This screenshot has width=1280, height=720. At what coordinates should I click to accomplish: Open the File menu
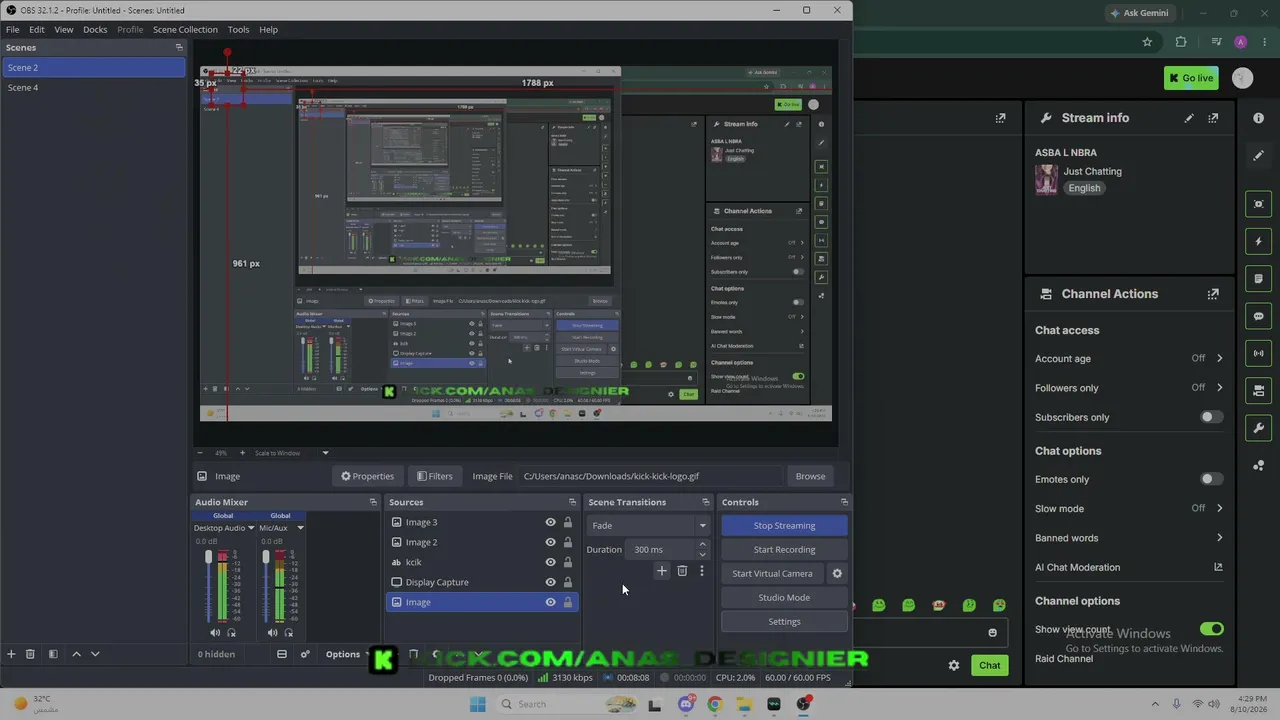pos(12,29)
